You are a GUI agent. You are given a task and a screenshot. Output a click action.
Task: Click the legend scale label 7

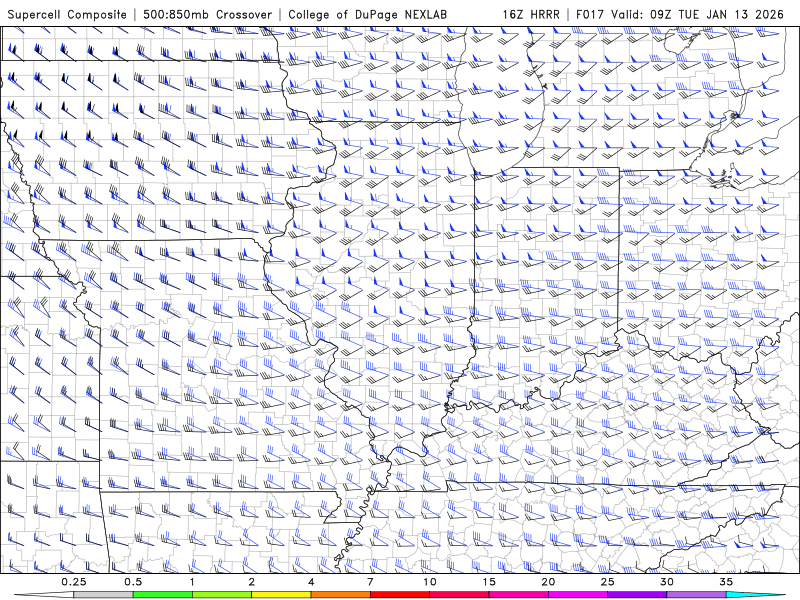pos(370,582)
